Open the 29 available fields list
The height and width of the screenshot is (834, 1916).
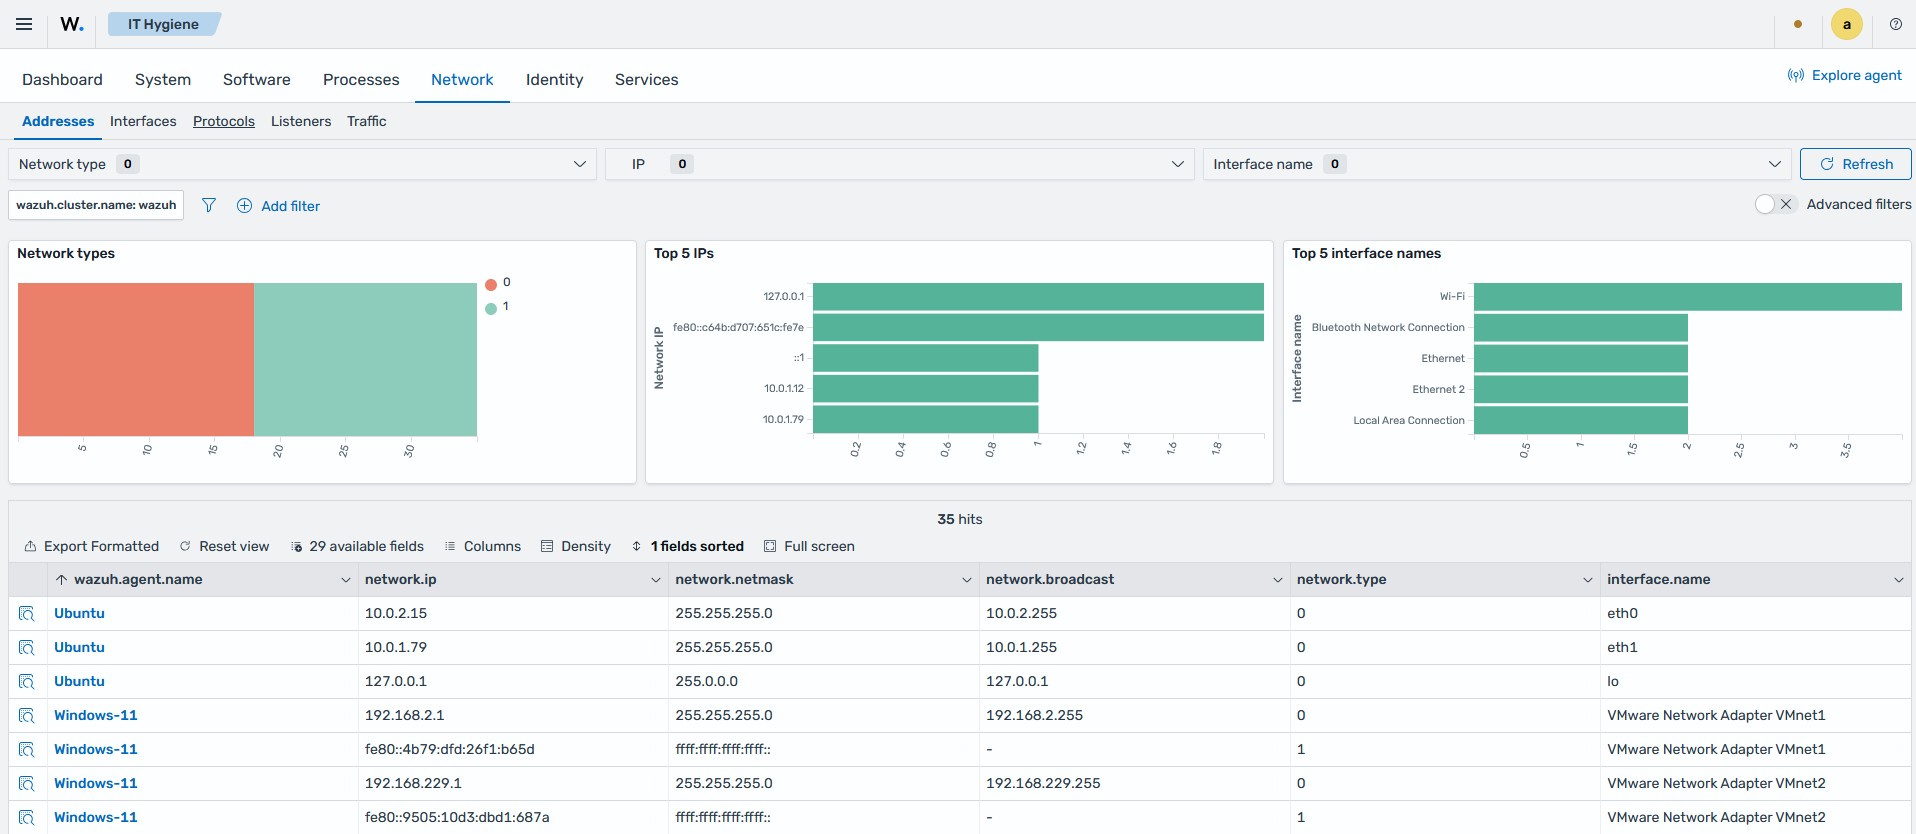[x=357, y=546]
